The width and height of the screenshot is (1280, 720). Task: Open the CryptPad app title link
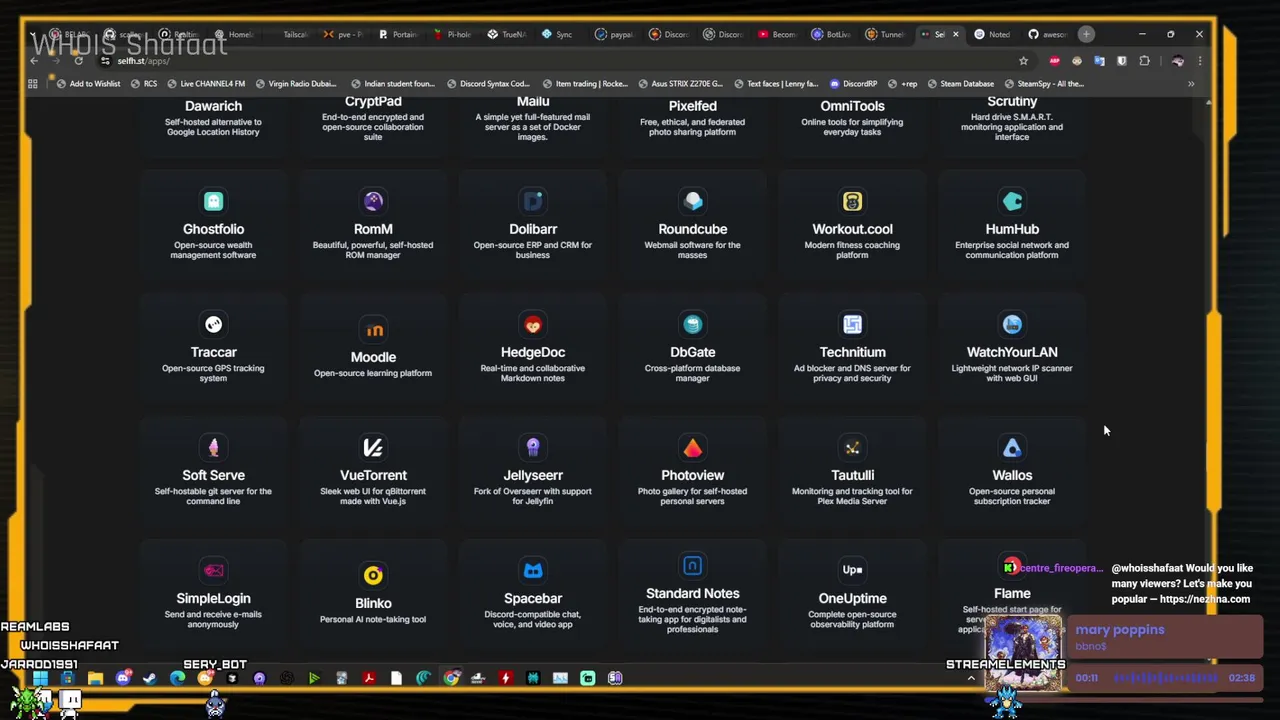[x=373, y=101]
